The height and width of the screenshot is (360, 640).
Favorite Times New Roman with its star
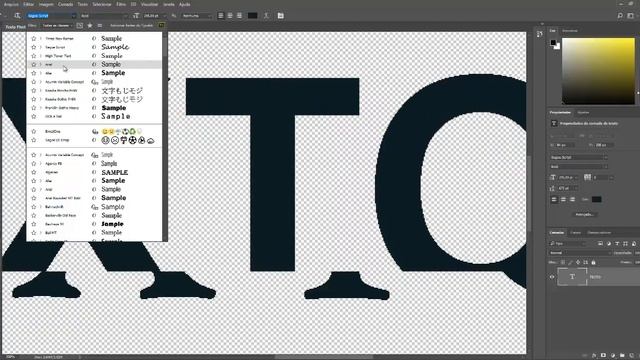[34, 38]
